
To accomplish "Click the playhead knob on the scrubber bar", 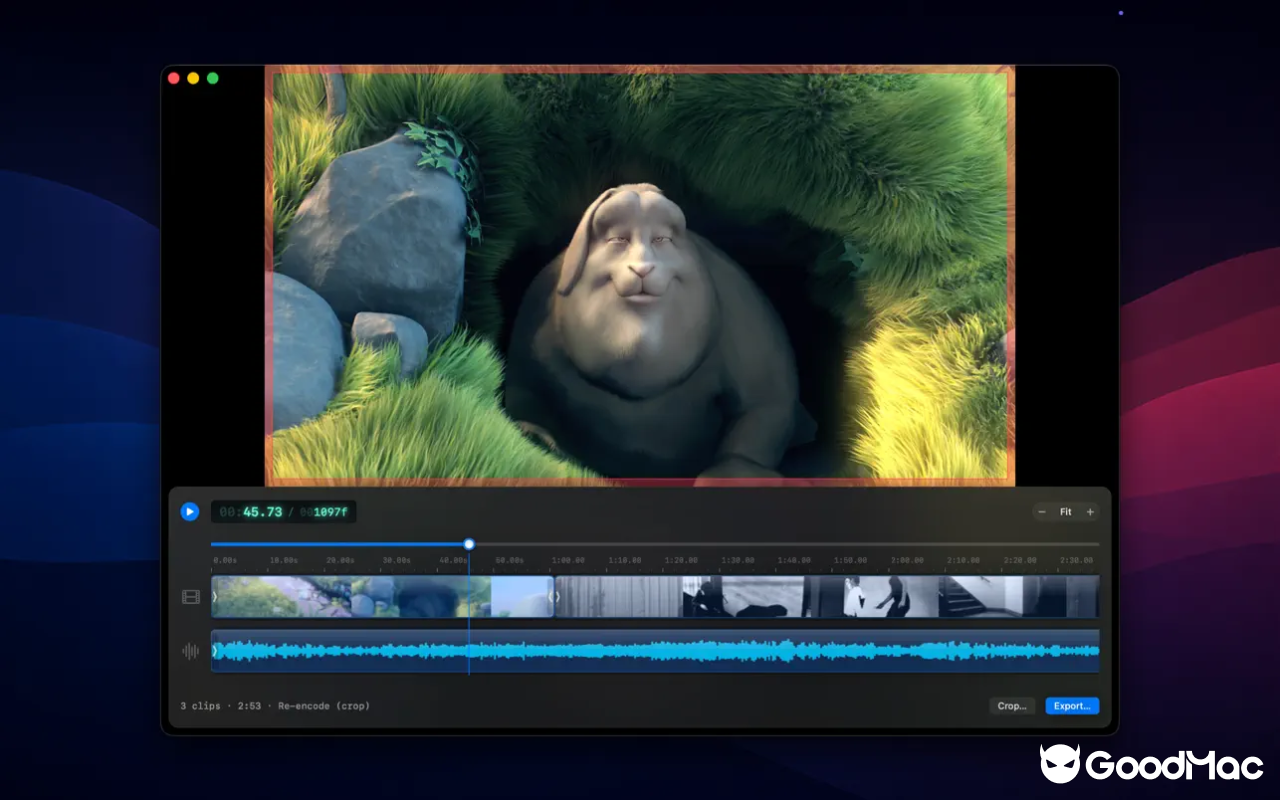I will (x=469, y=544).
